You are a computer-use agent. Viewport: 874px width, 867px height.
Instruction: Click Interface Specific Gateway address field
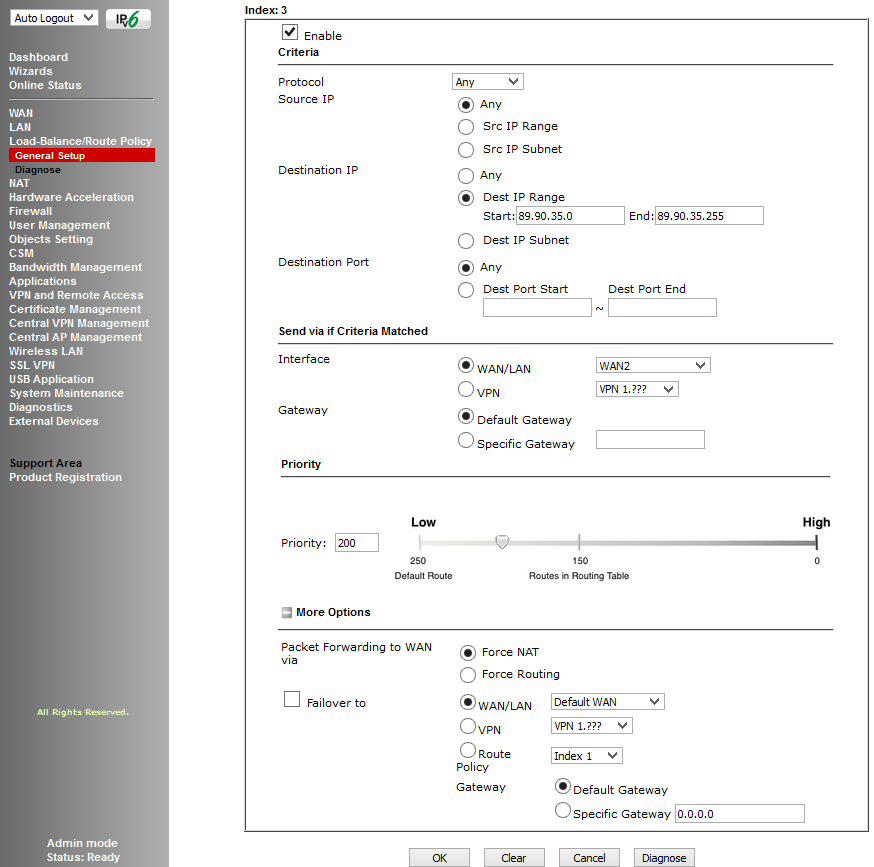[x=650, y=439]
